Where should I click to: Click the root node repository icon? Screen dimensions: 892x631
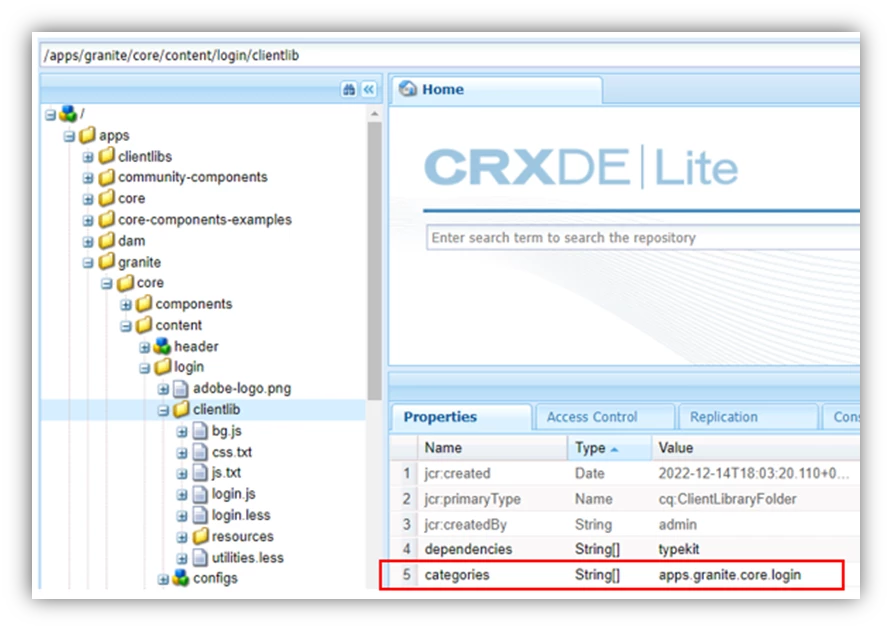[68, 114]
